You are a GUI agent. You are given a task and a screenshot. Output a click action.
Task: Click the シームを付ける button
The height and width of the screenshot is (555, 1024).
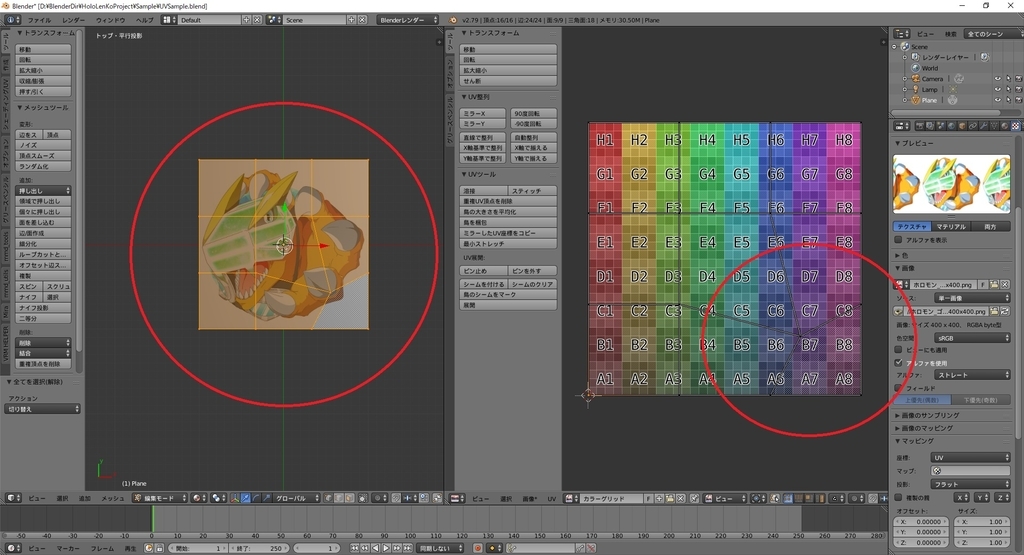tap(483, 284)
